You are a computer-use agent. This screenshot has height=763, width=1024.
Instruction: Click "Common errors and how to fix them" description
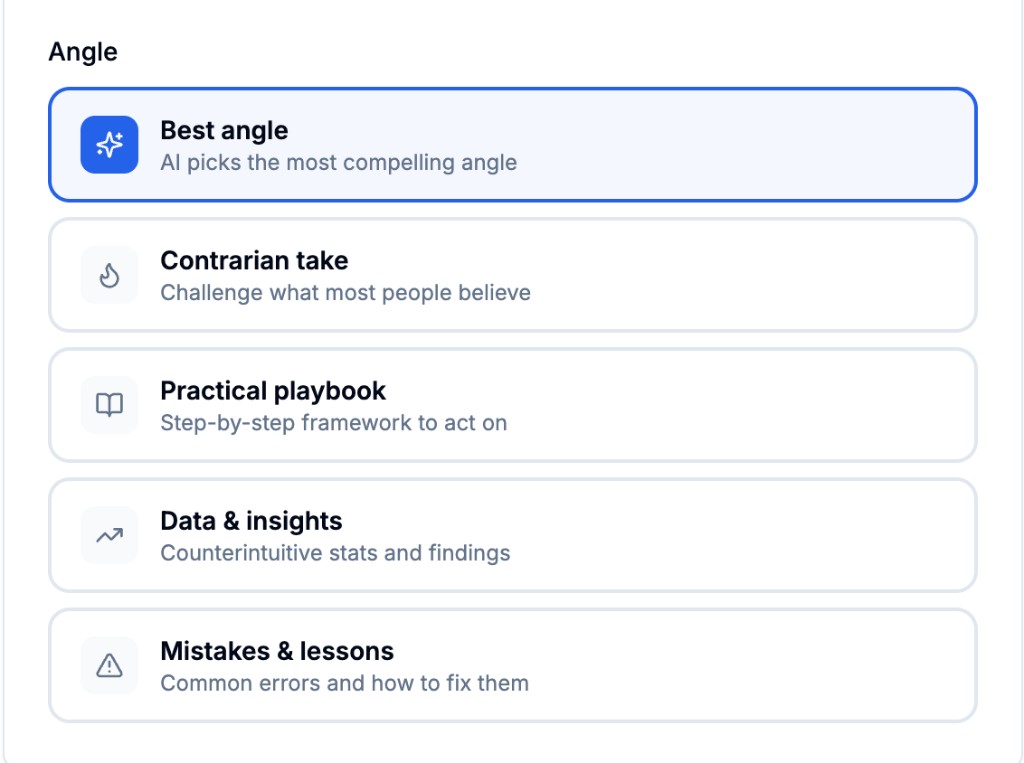click(344, 683)
